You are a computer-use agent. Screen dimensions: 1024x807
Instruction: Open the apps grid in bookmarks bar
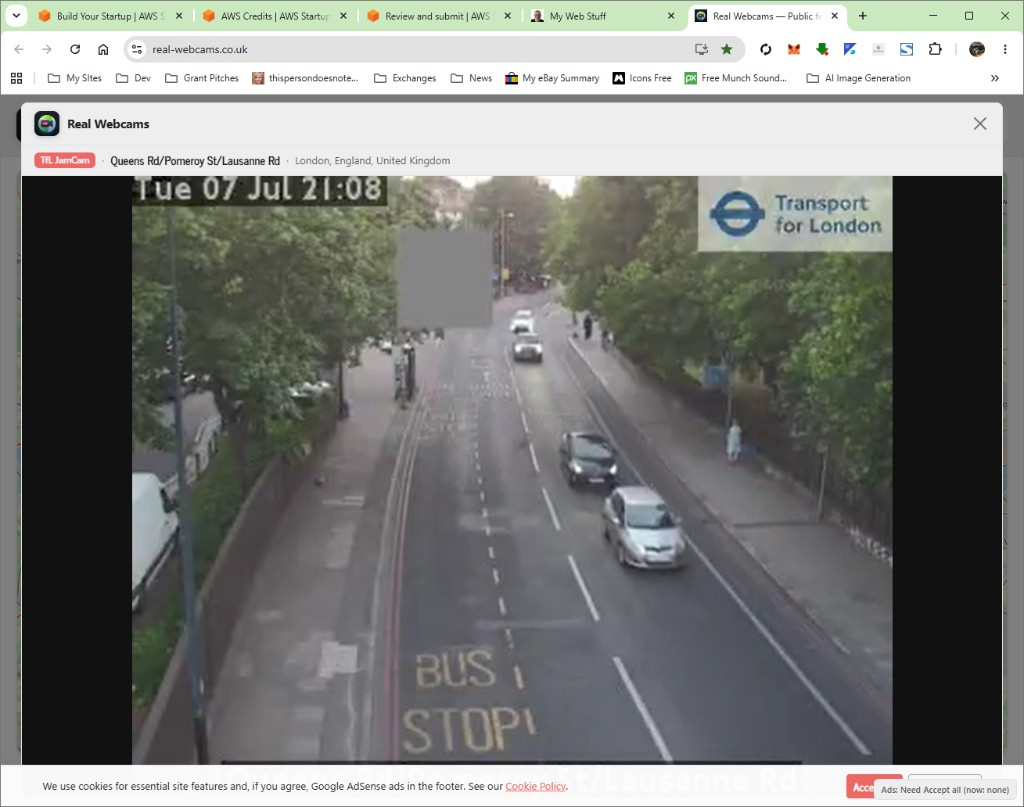tap(16, 78)
